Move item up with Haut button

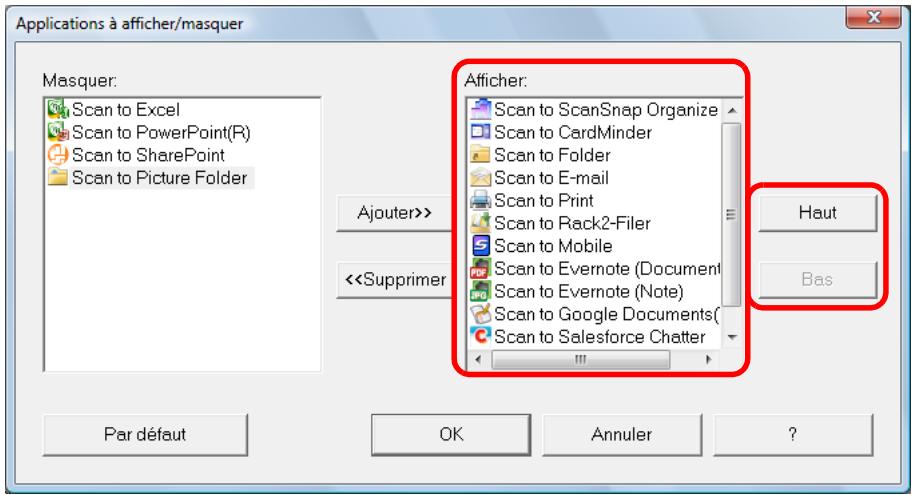click(817, 213)
